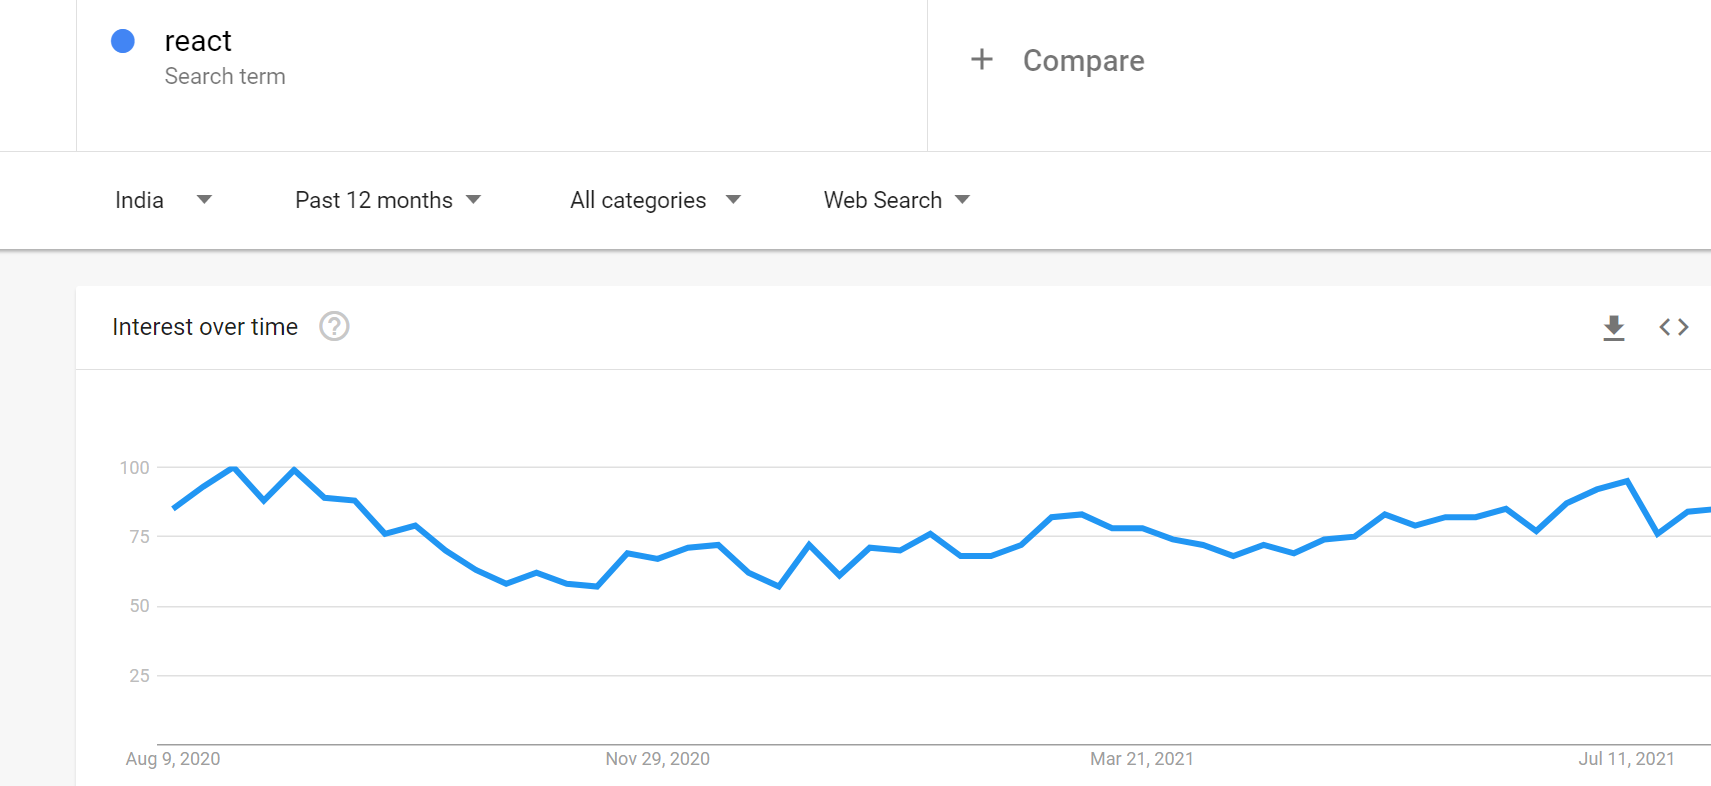Click the plus icon in the Compare box

point(981,60)
